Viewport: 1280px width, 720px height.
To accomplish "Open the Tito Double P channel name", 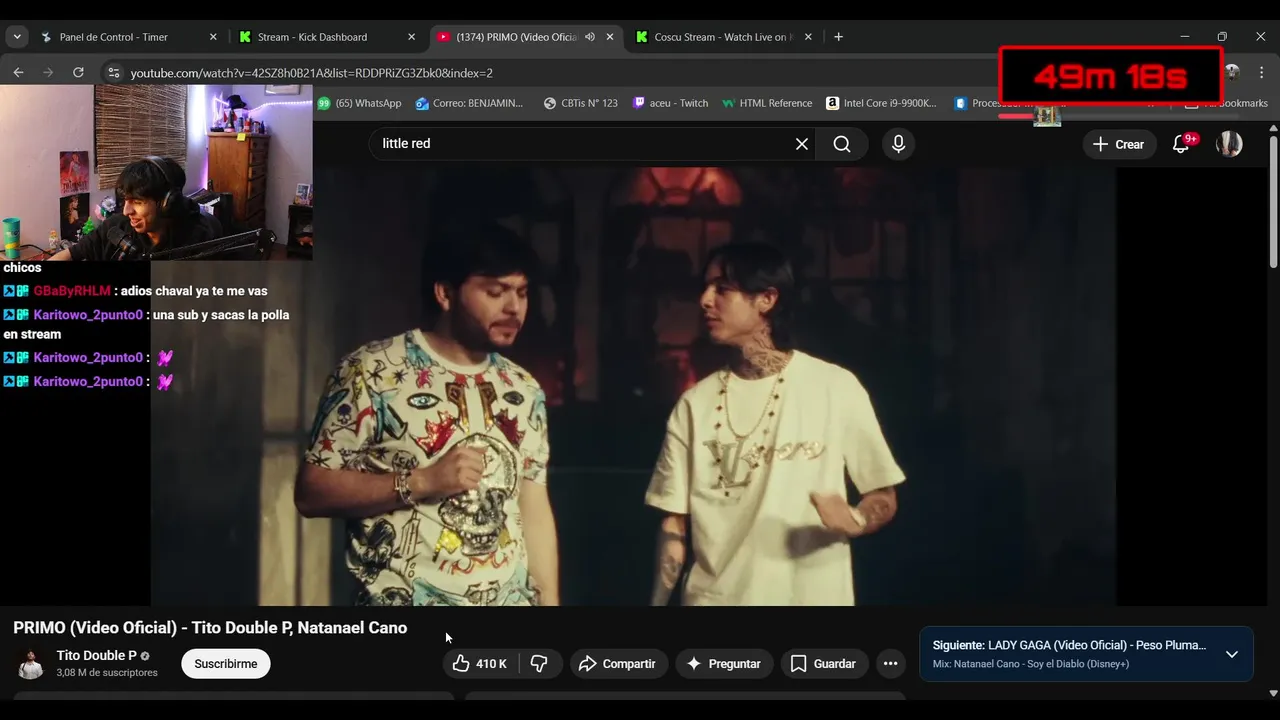I will [96, 656].
